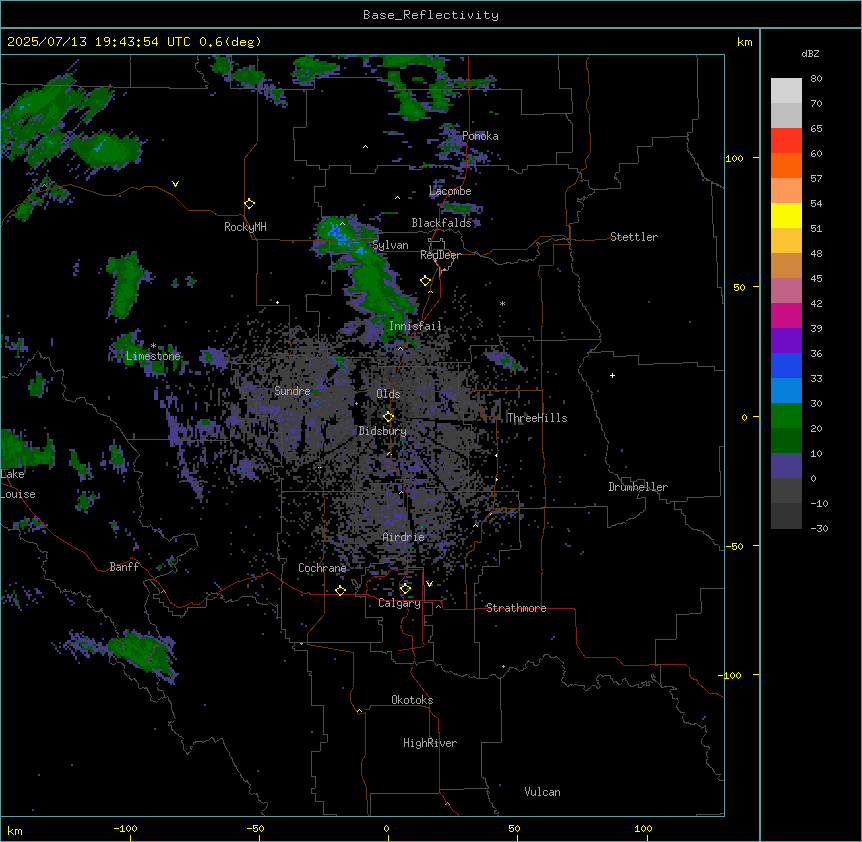Click the Didsbury town label
The width and height of the screenshot is (862, 842).
383,431
